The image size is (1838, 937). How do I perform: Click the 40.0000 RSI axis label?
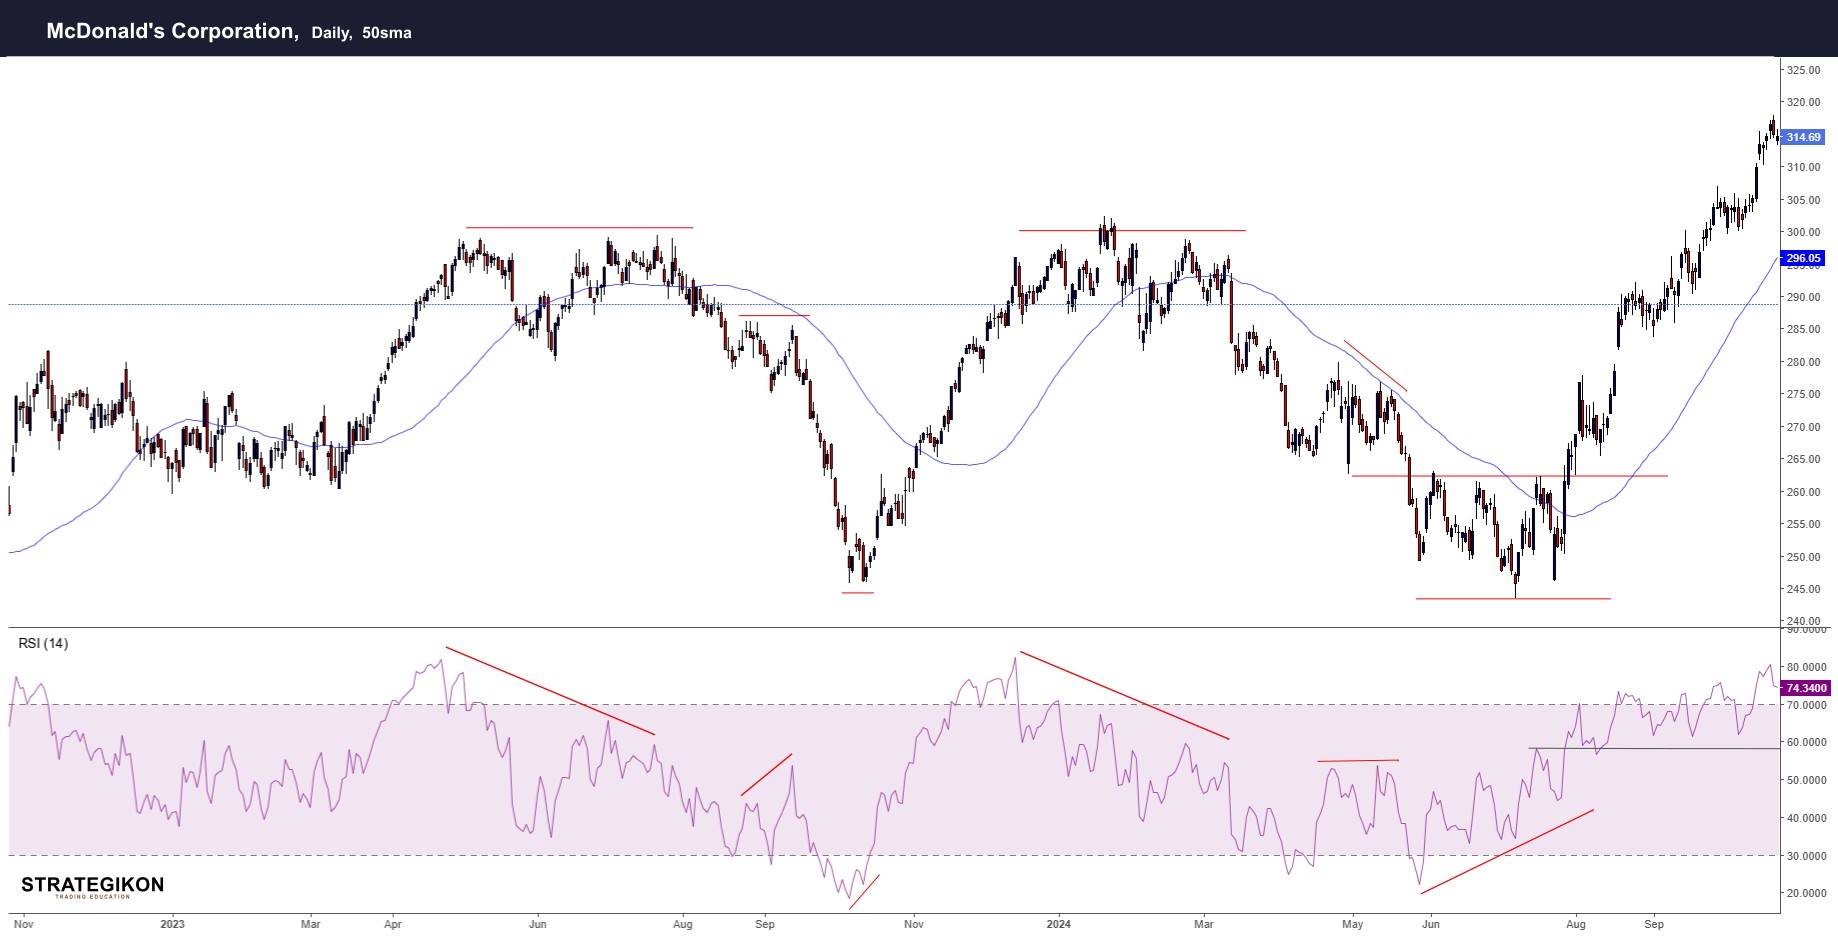(1807, 818)
